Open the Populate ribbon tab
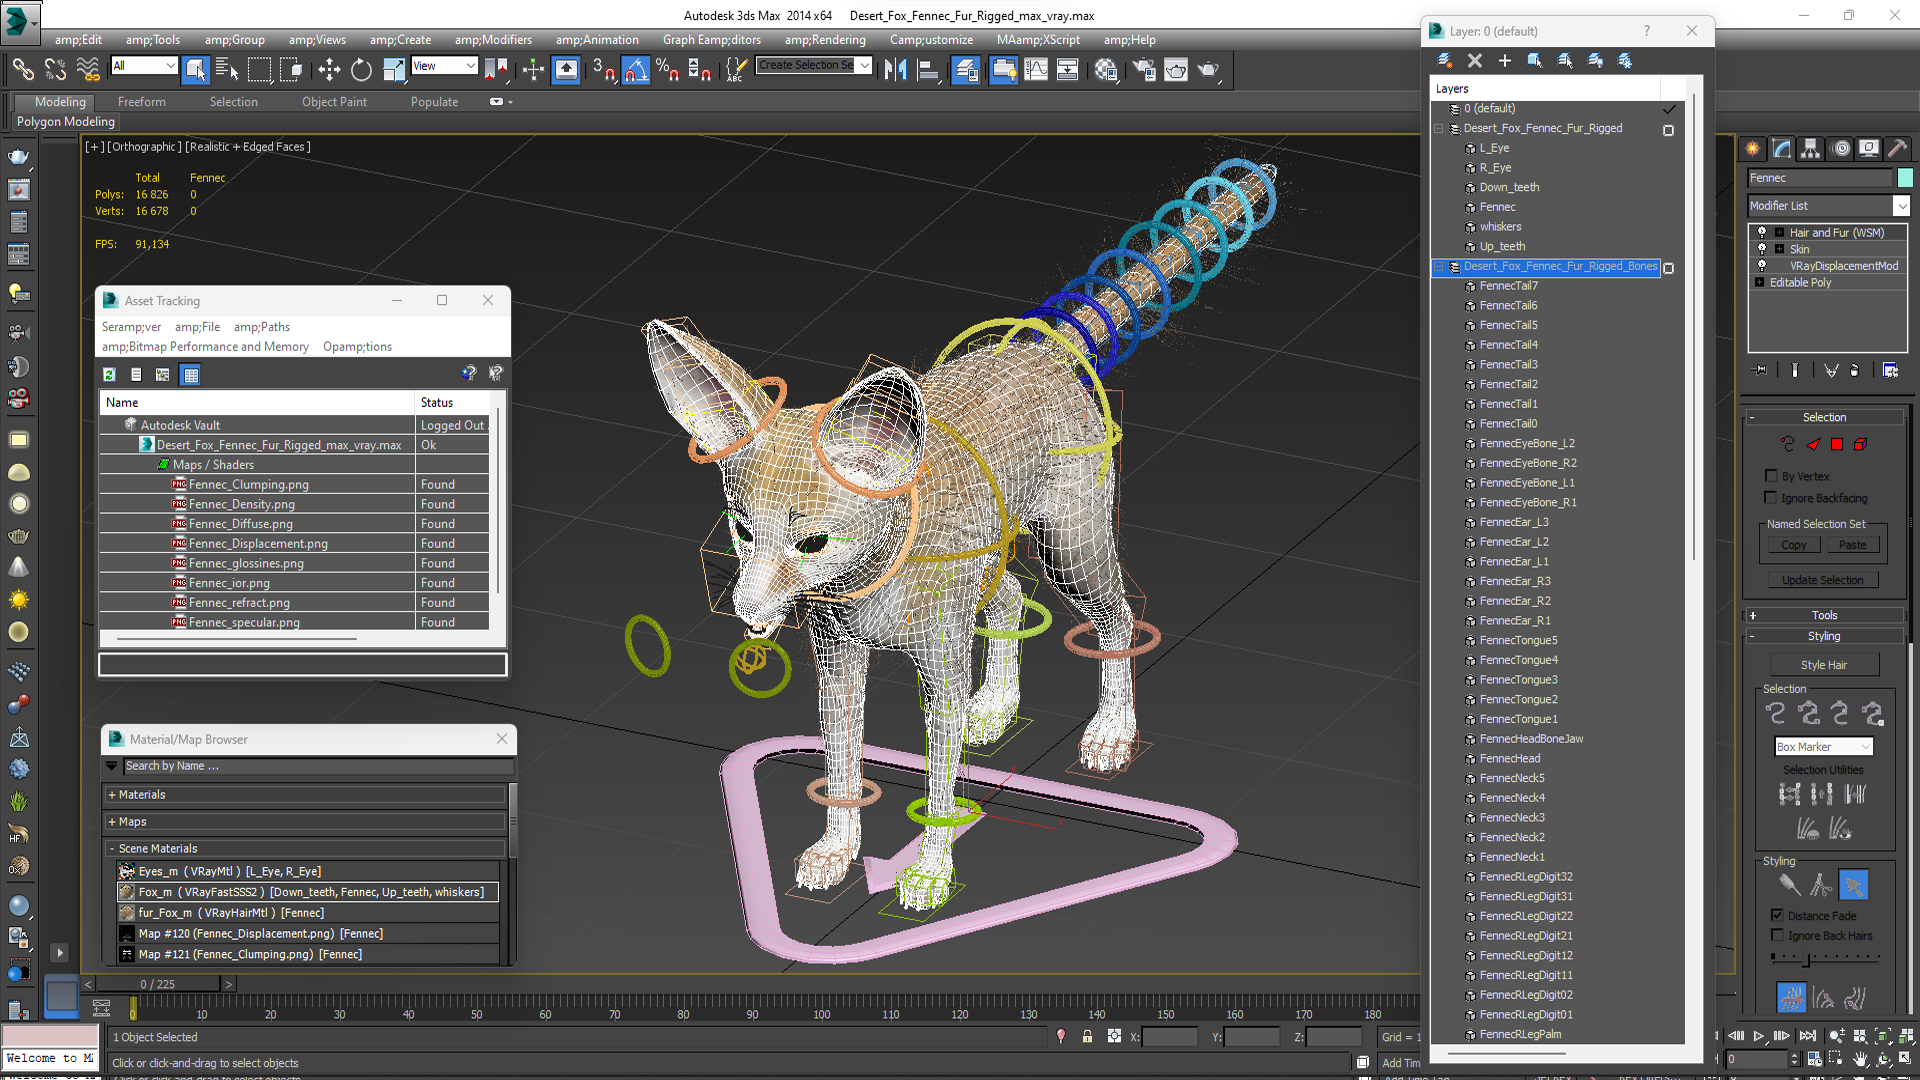This screenshot has width=1920, height=1080. [x=434, y=102]
